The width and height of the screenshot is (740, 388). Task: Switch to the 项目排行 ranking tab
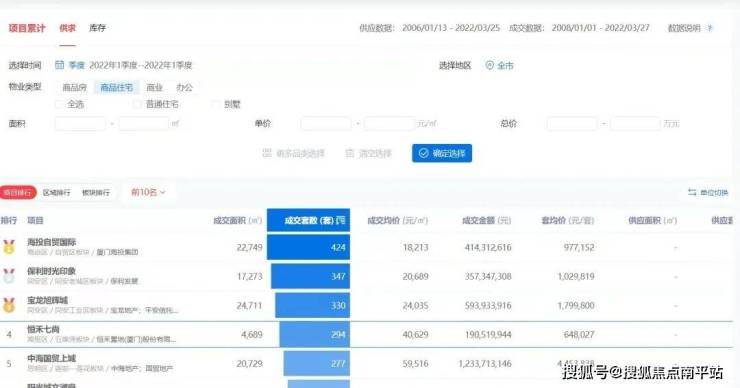[18, 192]
